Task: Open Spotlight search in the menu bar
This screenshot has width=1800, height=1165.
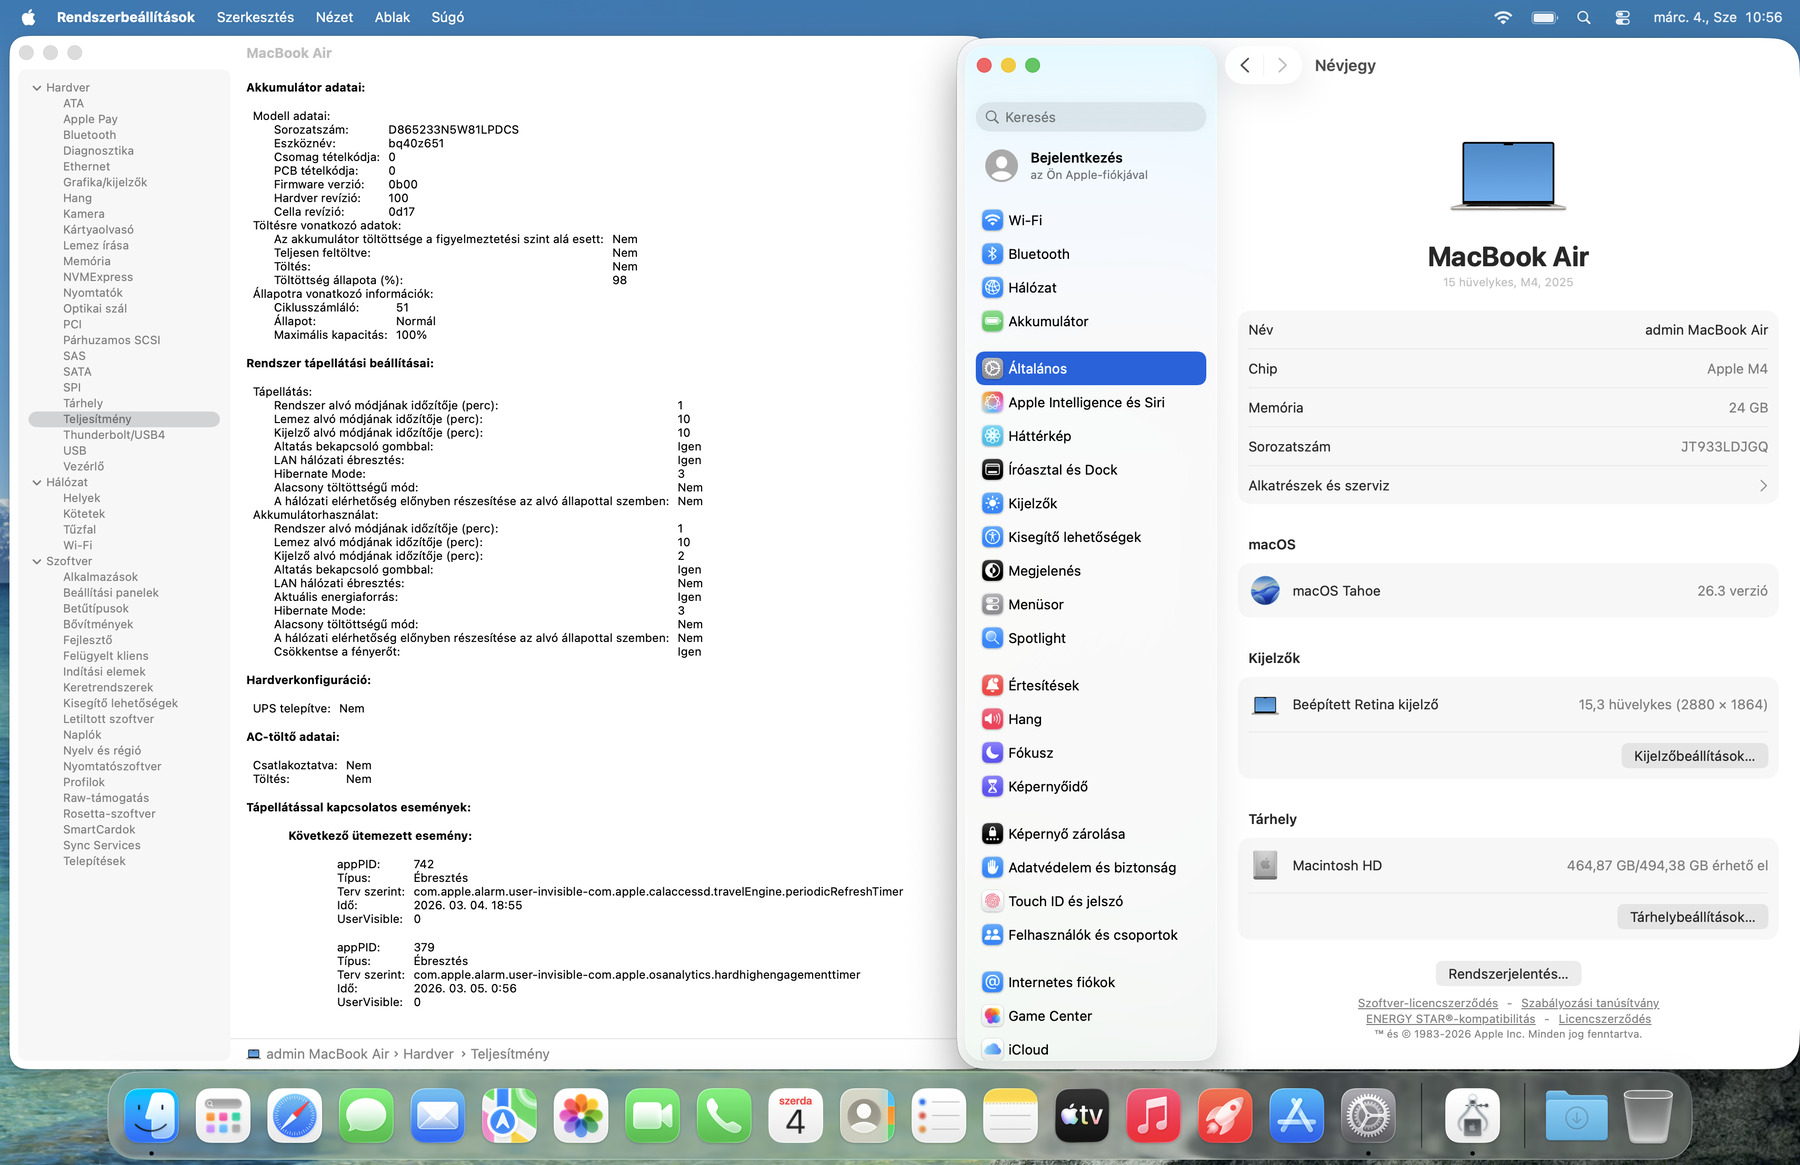Action: pos(1584,17)
